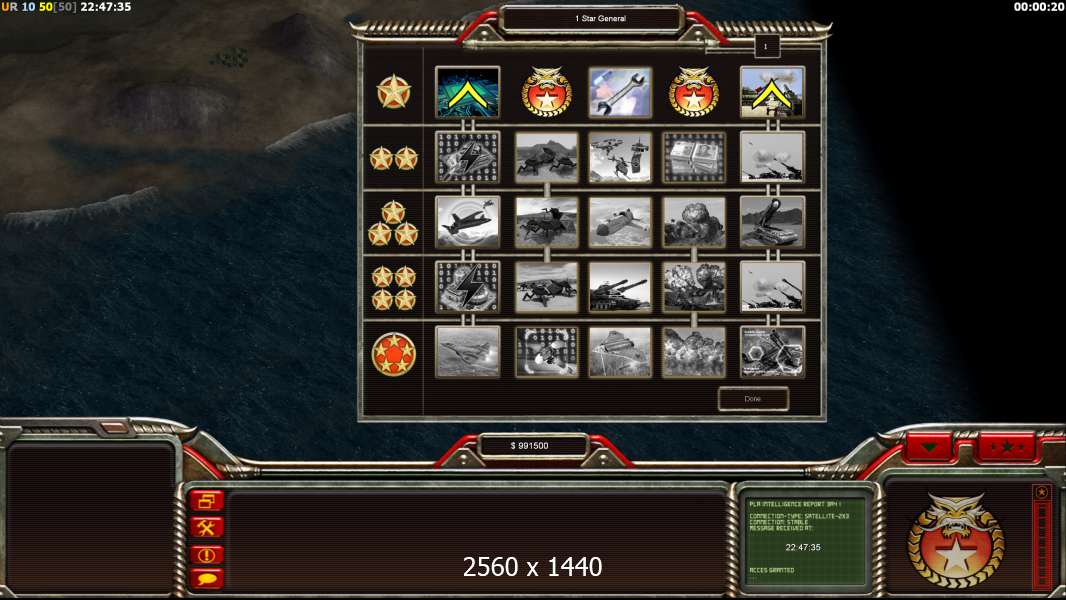1066x600 pixels.
Task: Select the helicopter drones power icon
Action: pos(619,158)
